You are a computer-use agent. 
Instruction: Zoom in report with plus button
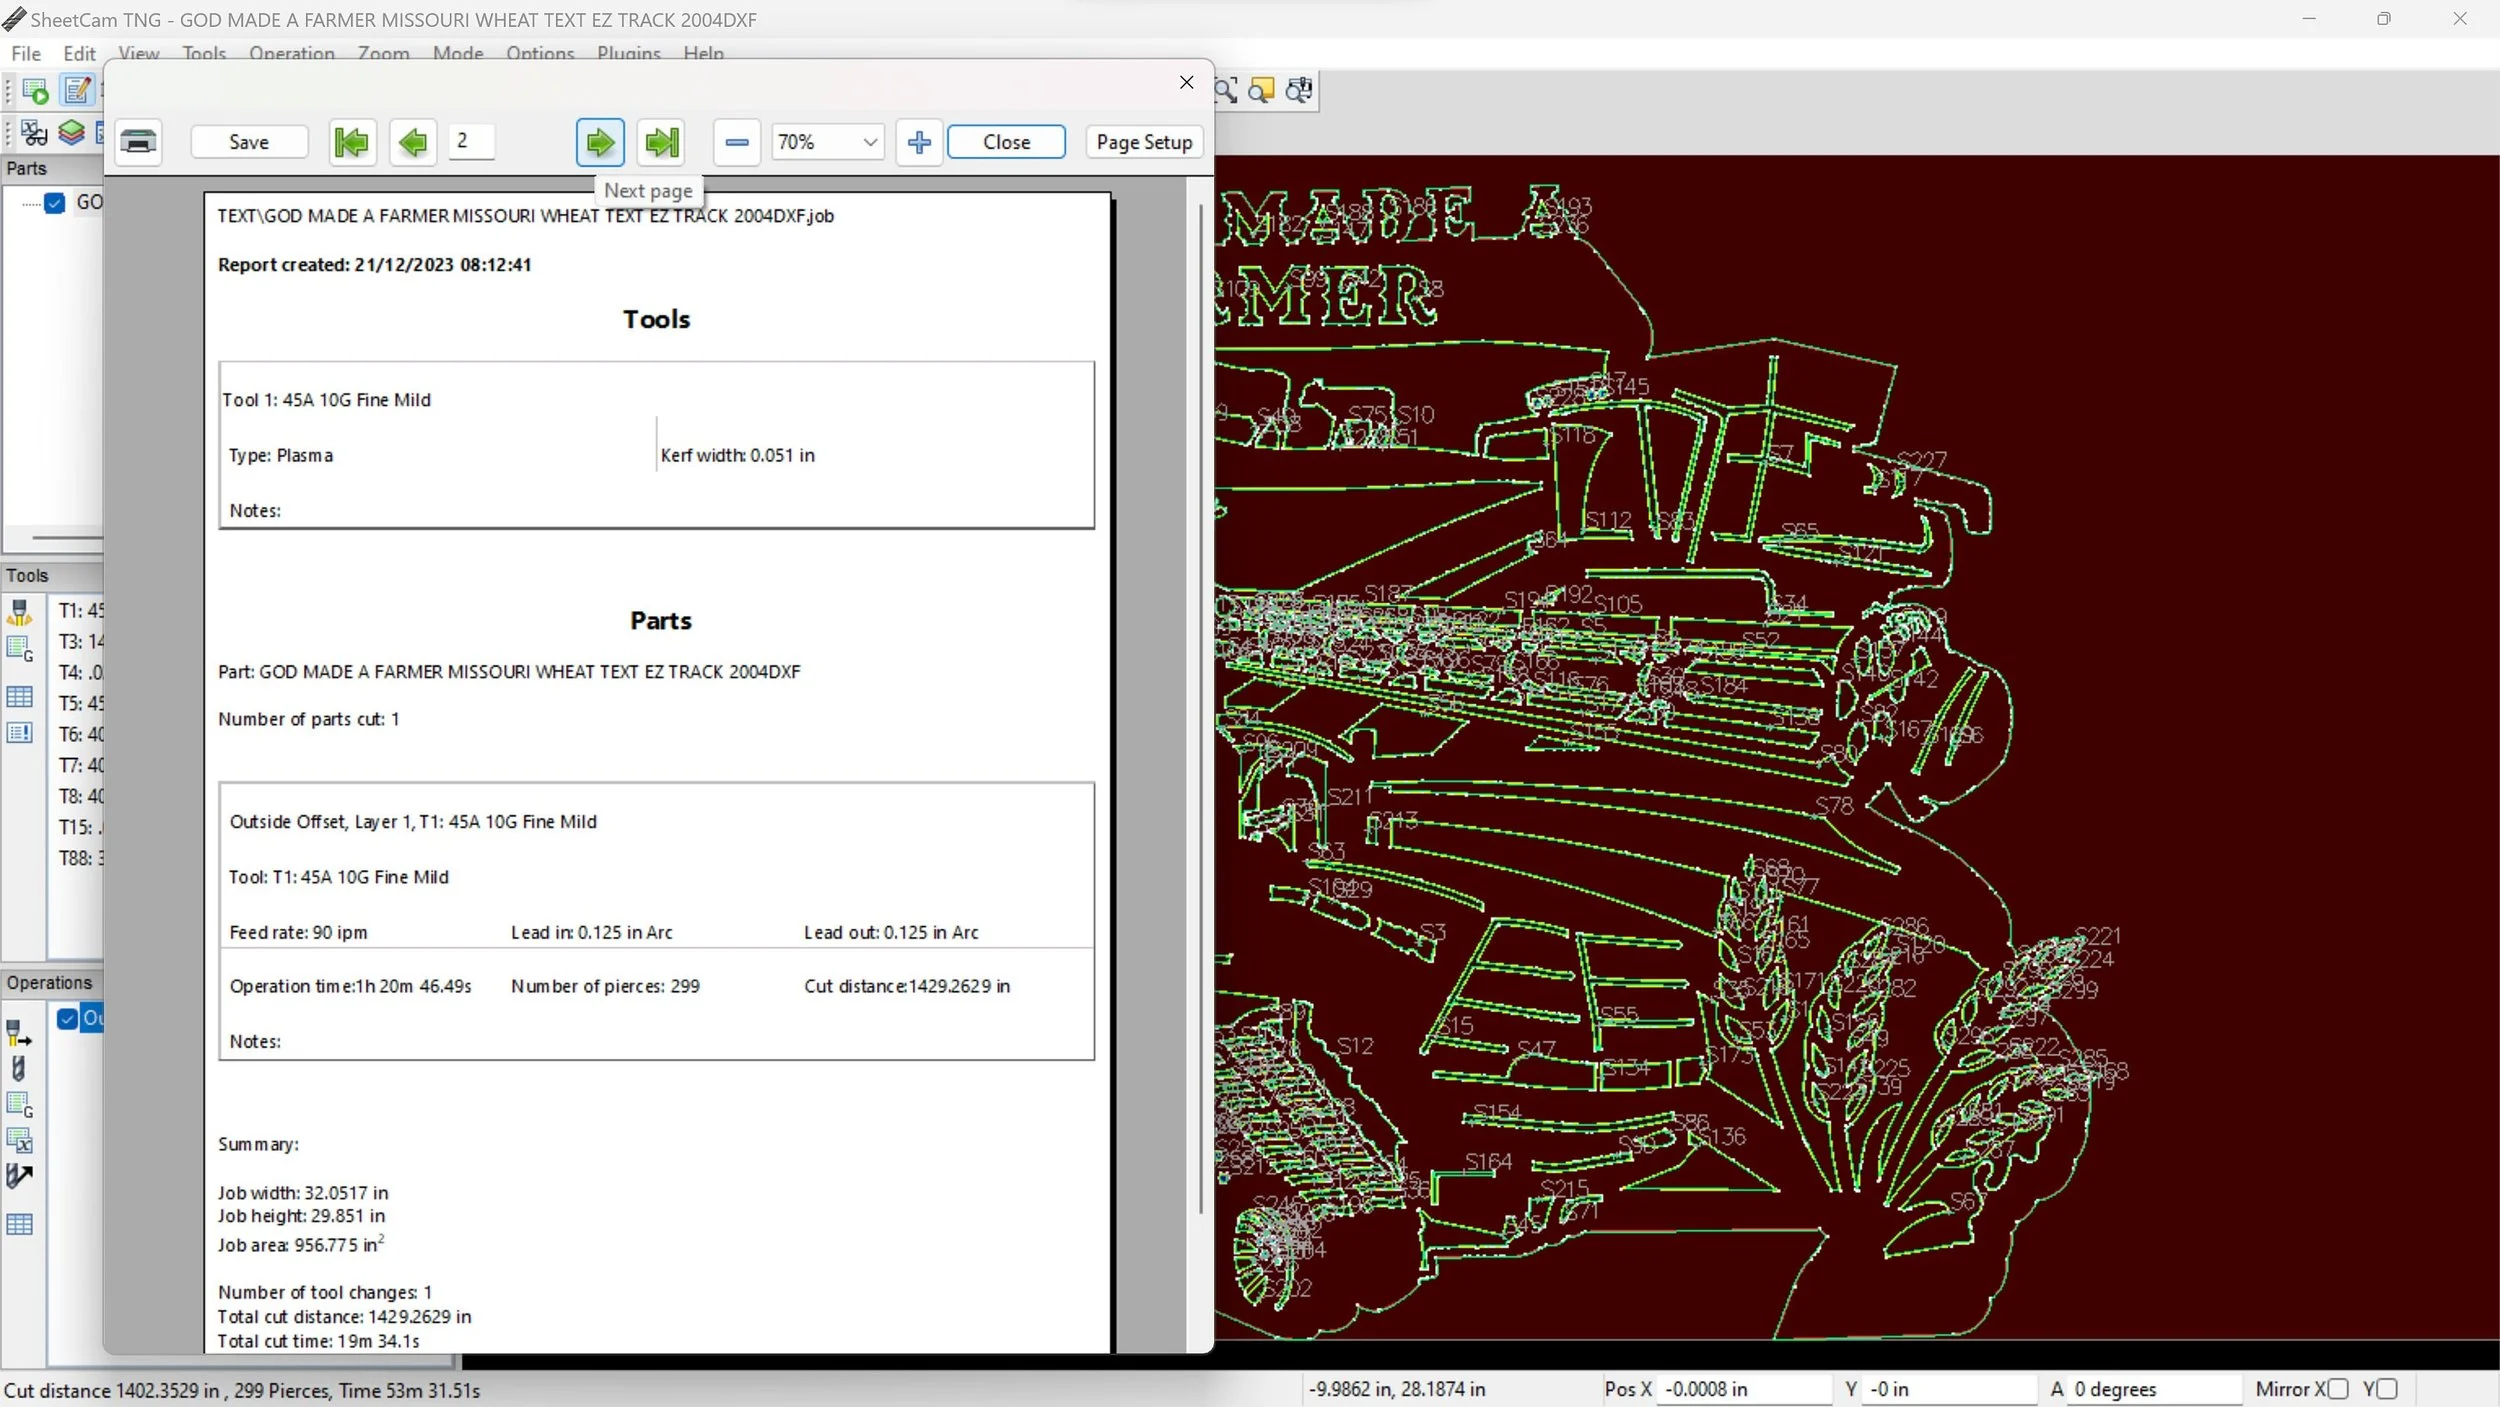tap(919, 142)
